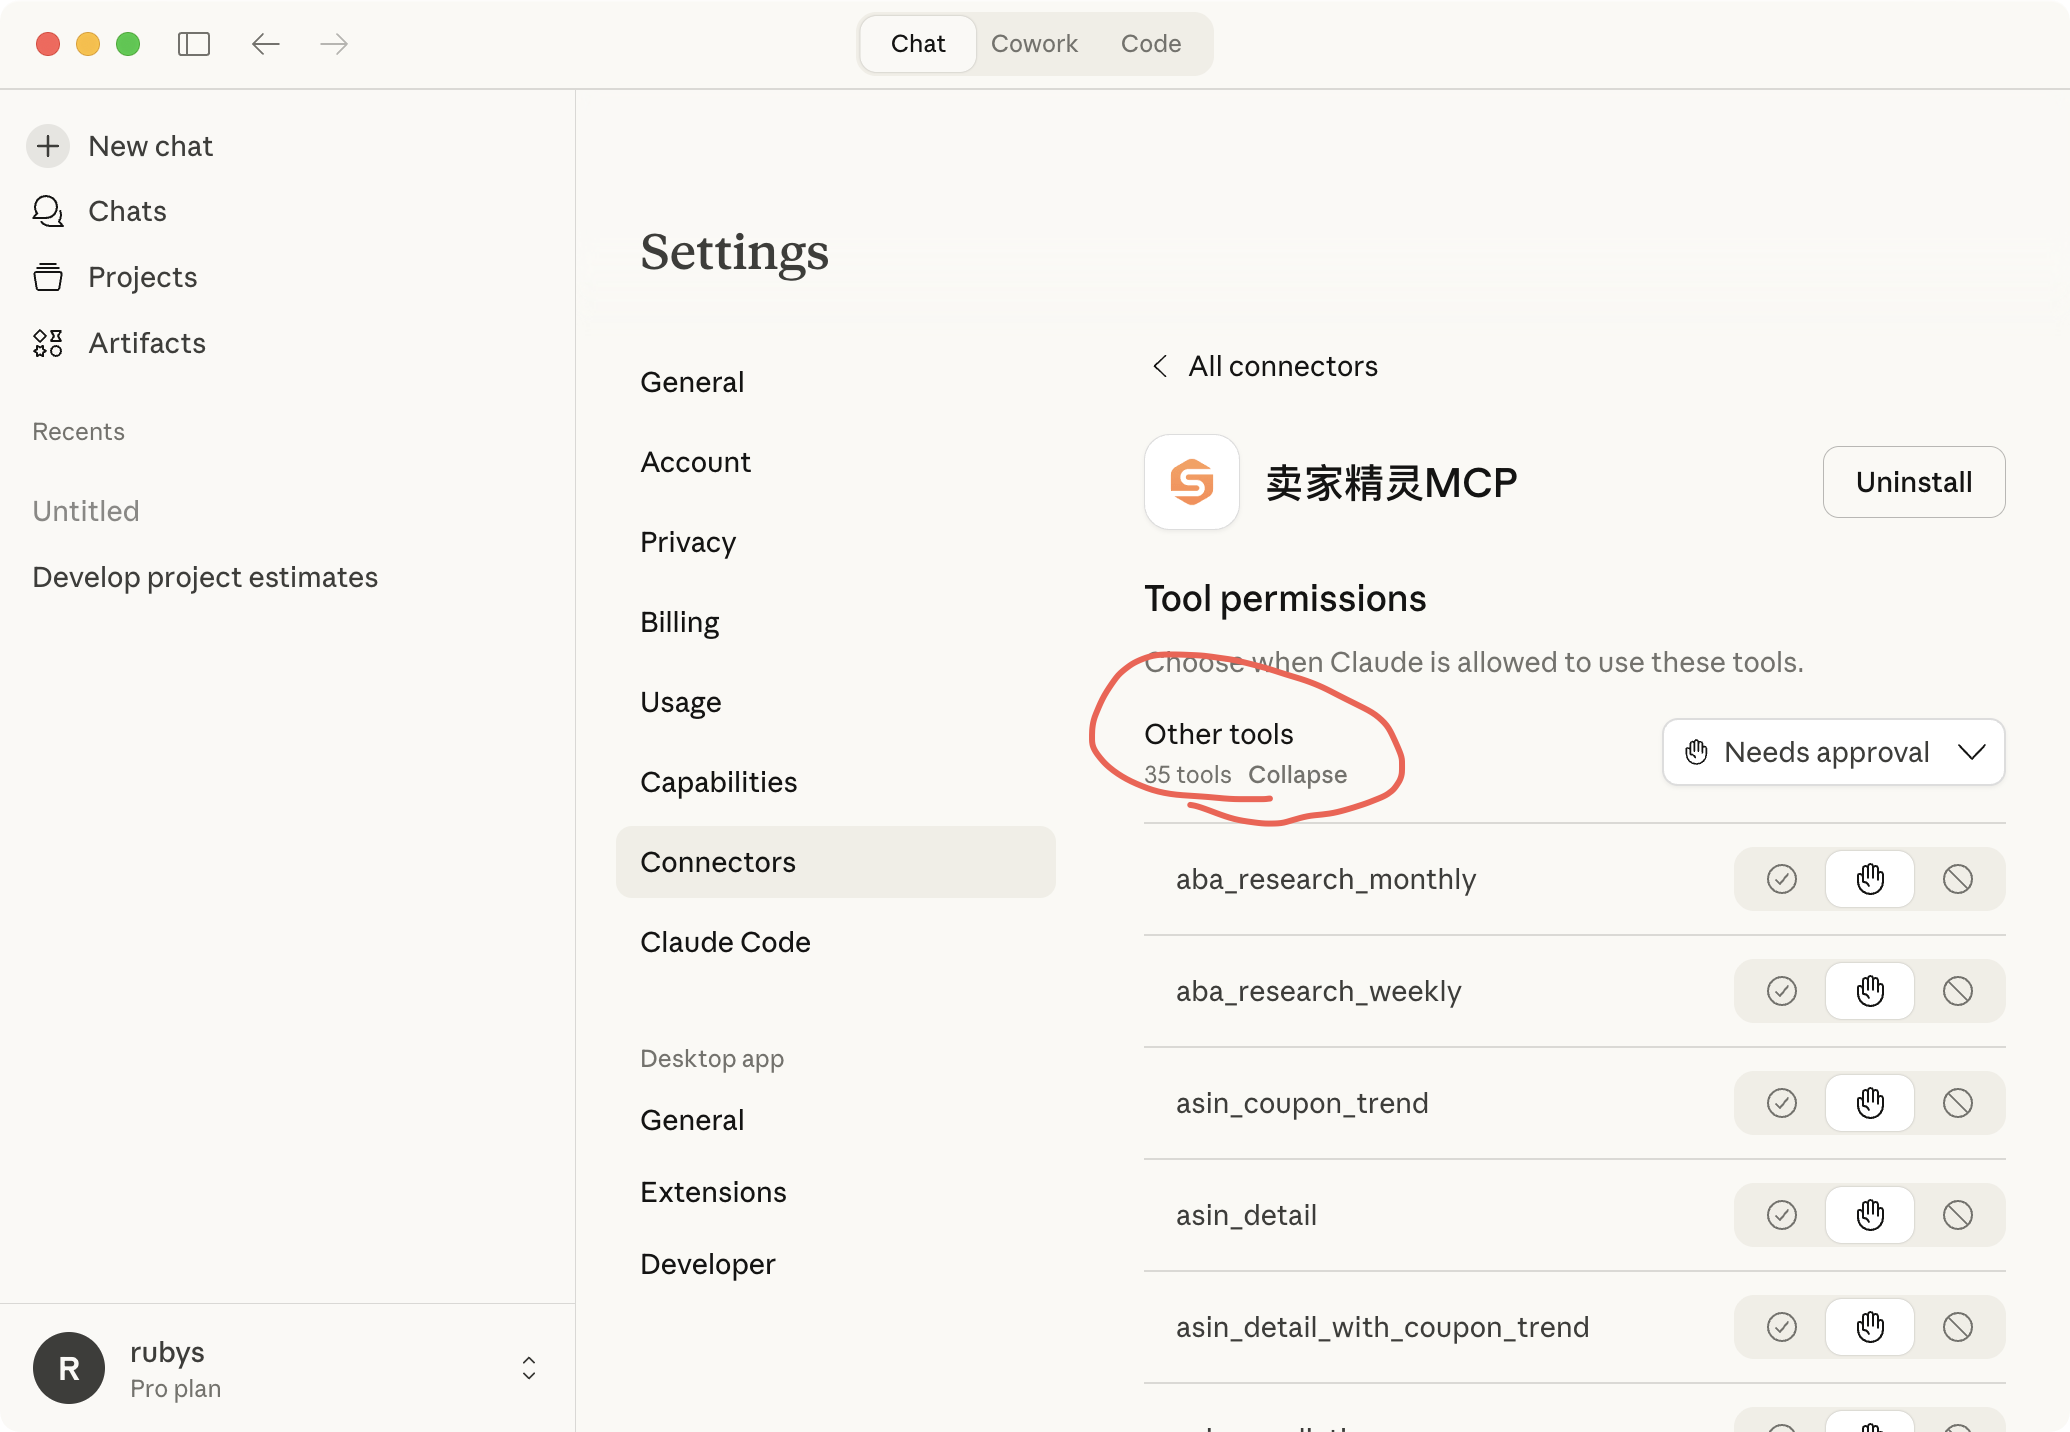Click the New chat plus icon
The width and height of the screenshot is (2070, 1432).
click(x=48, y=146)
